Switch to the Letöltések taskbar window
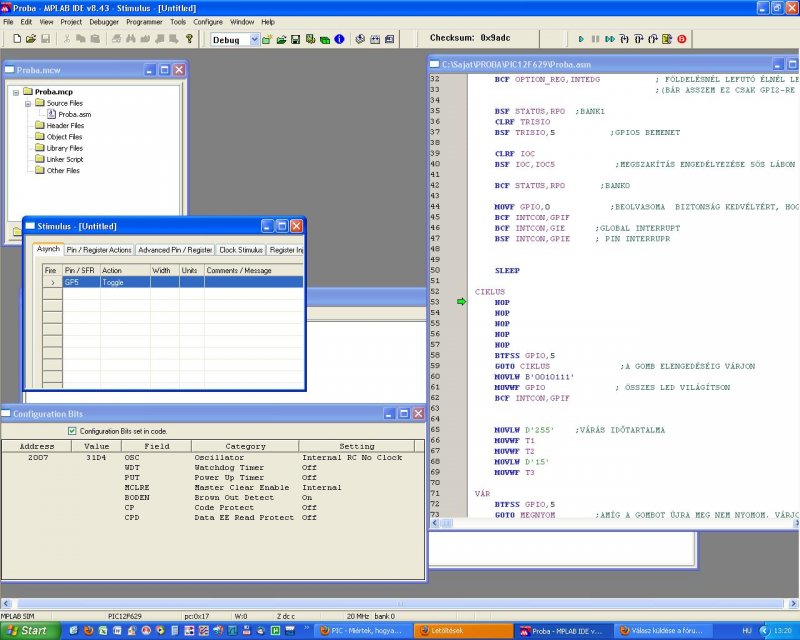This screenshot has height=640, width=800. tap(463, 631)
